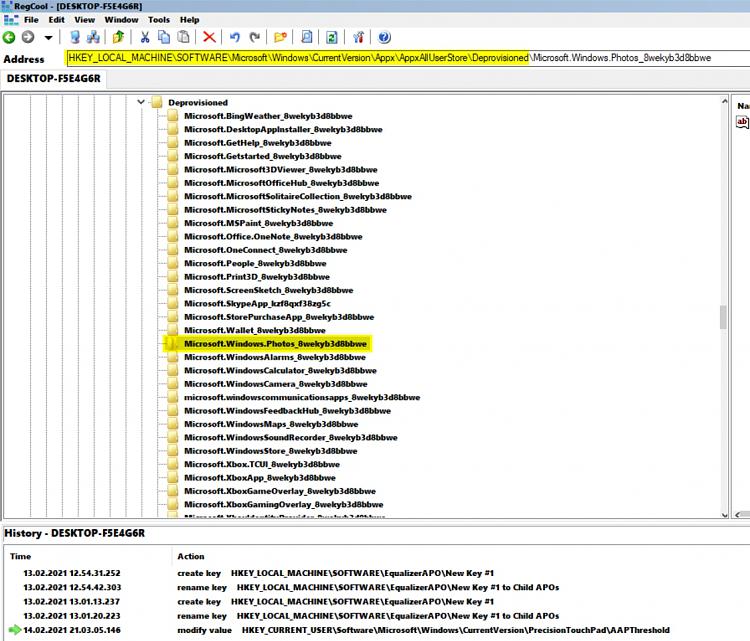Image resolution: width=750 pixels, height=641 pixels.
Task: Select the MicrosoftSolitaireCollection key
Action: point(298,196)
